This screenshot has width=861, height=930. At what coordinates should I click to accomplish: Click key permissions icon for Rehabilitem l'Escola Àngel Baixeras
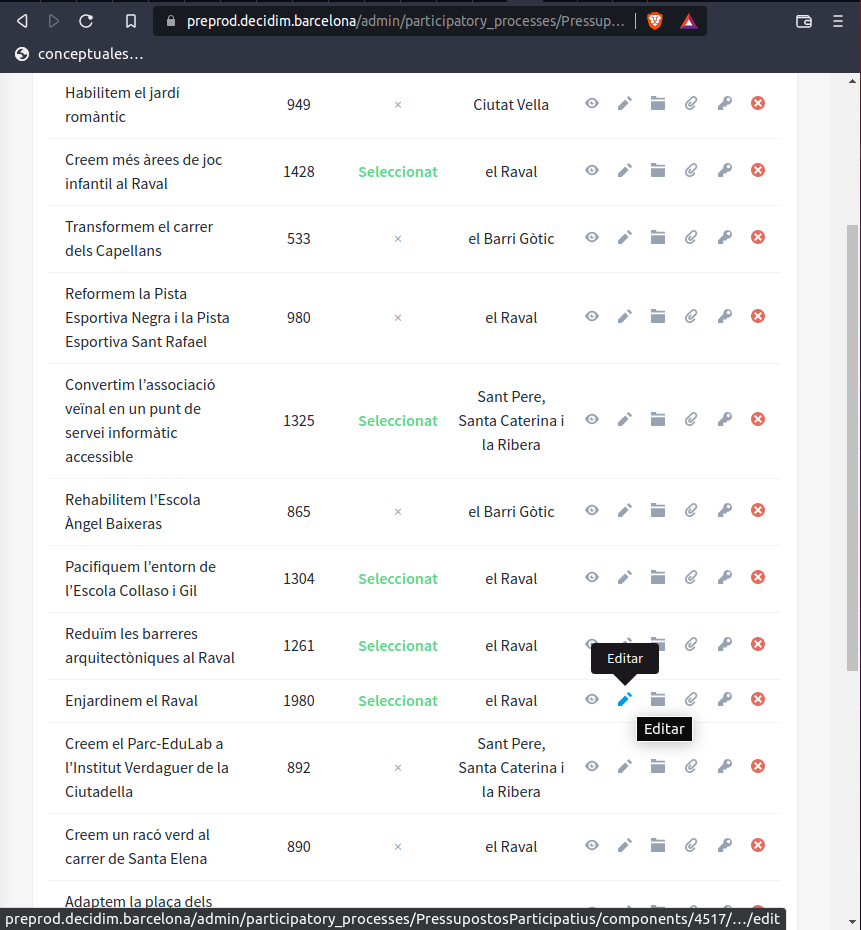pos(725,511)
